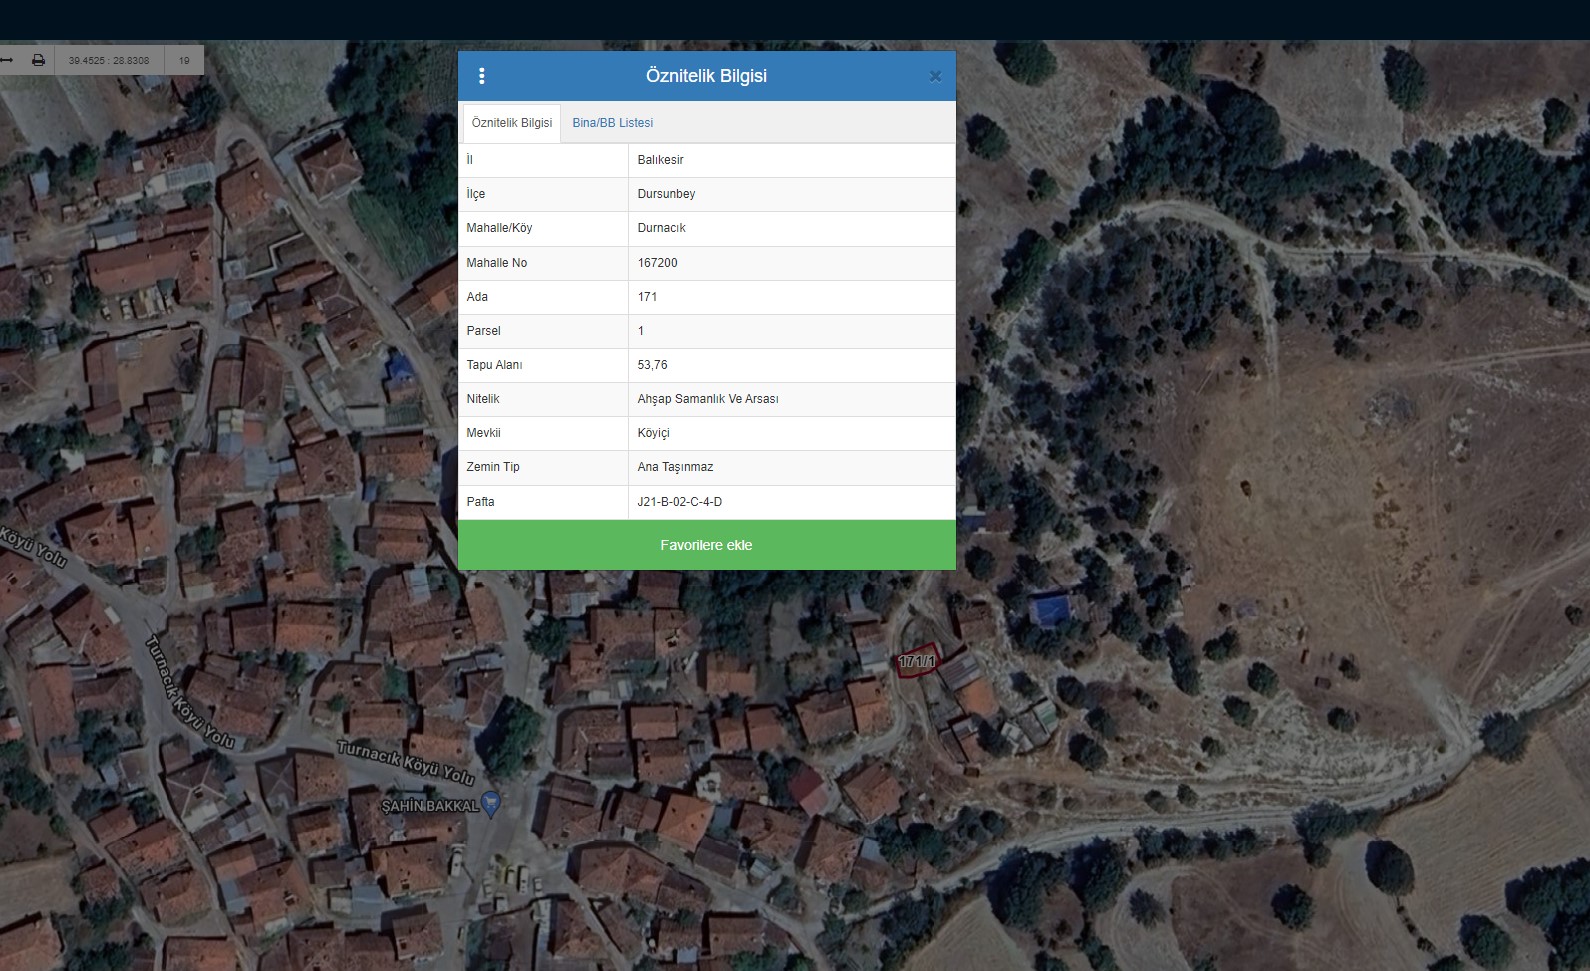Select the 171/1 parcel label on map
Image resolution: width=1590 pixels, height=971 pixels.
pos(916,661)
